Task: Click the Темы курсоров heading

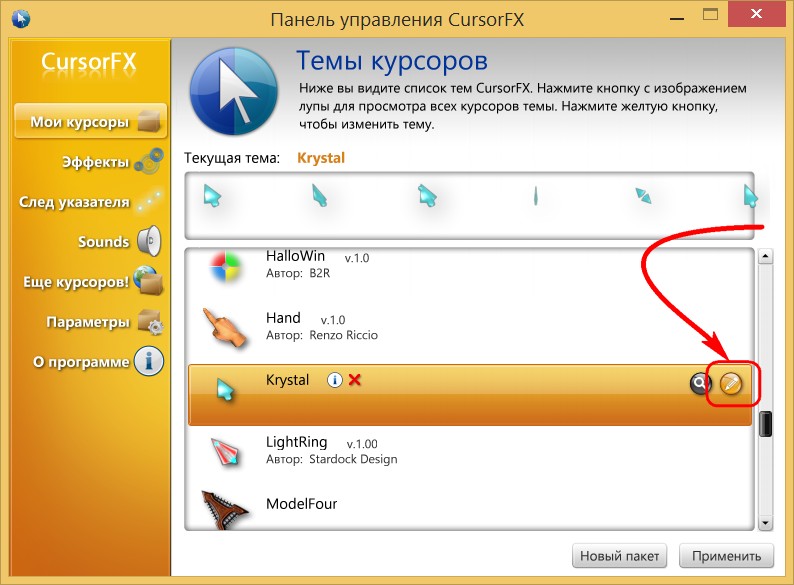Action: pos(392,61)
